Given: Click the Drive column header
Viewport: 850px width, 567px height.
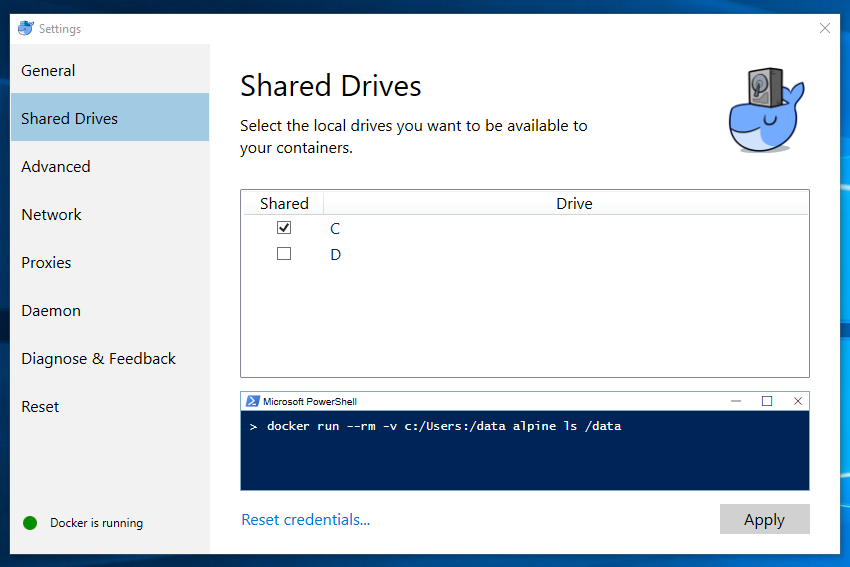Looking at the screenshot, I should pyautogui.click(x=566, y=203).
